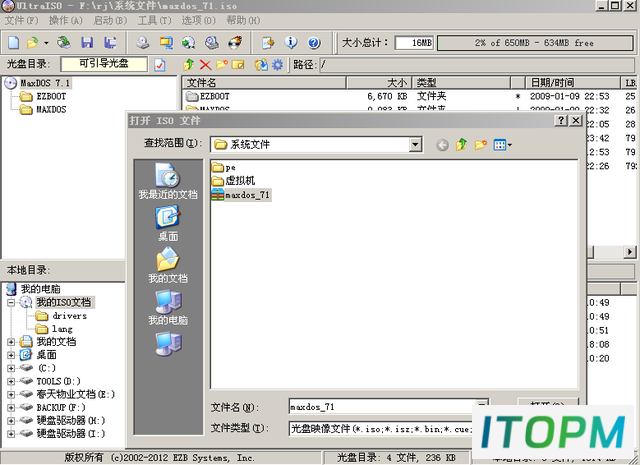
Task: Click the 大小总计 16MB field
Action: coord(414,43)
